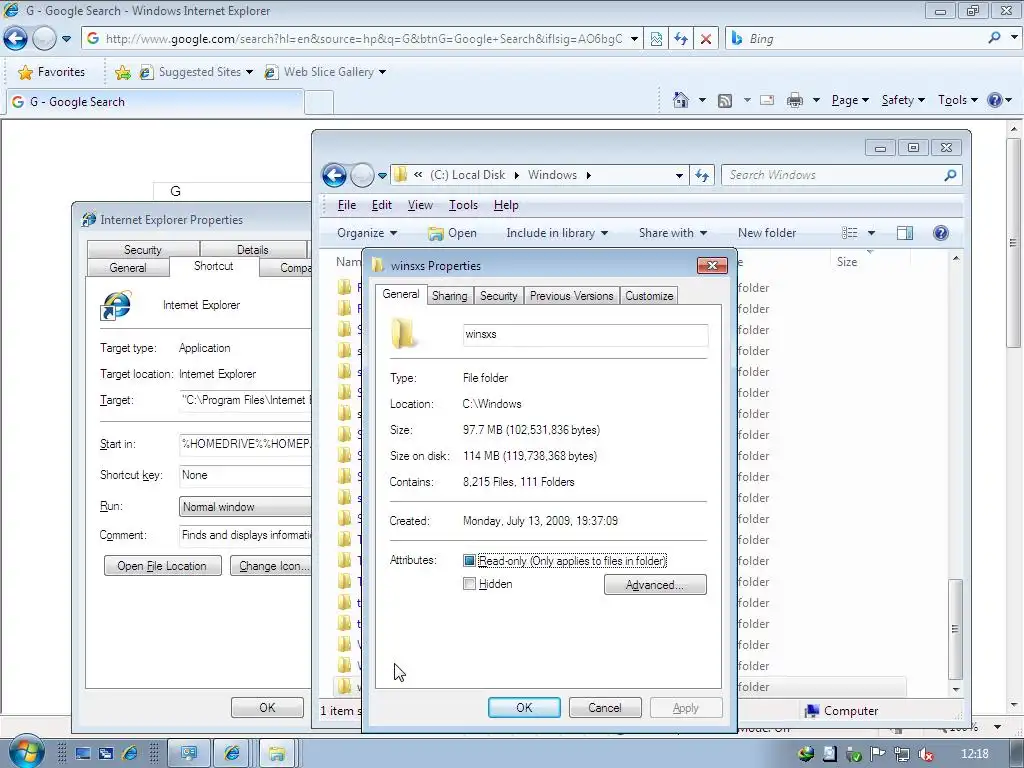
Task: Refresh the Google search page
Action: 681,39
